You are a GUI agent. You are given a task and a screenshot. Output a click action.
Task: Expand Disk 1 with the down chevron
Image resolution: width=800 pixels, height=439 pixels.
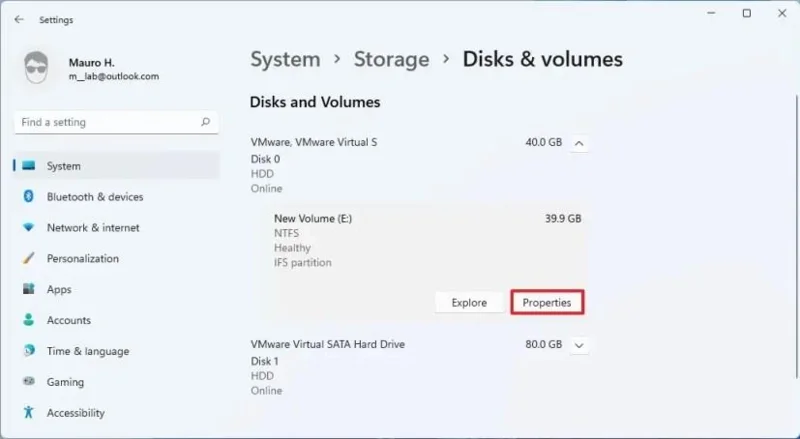(579, 346)
